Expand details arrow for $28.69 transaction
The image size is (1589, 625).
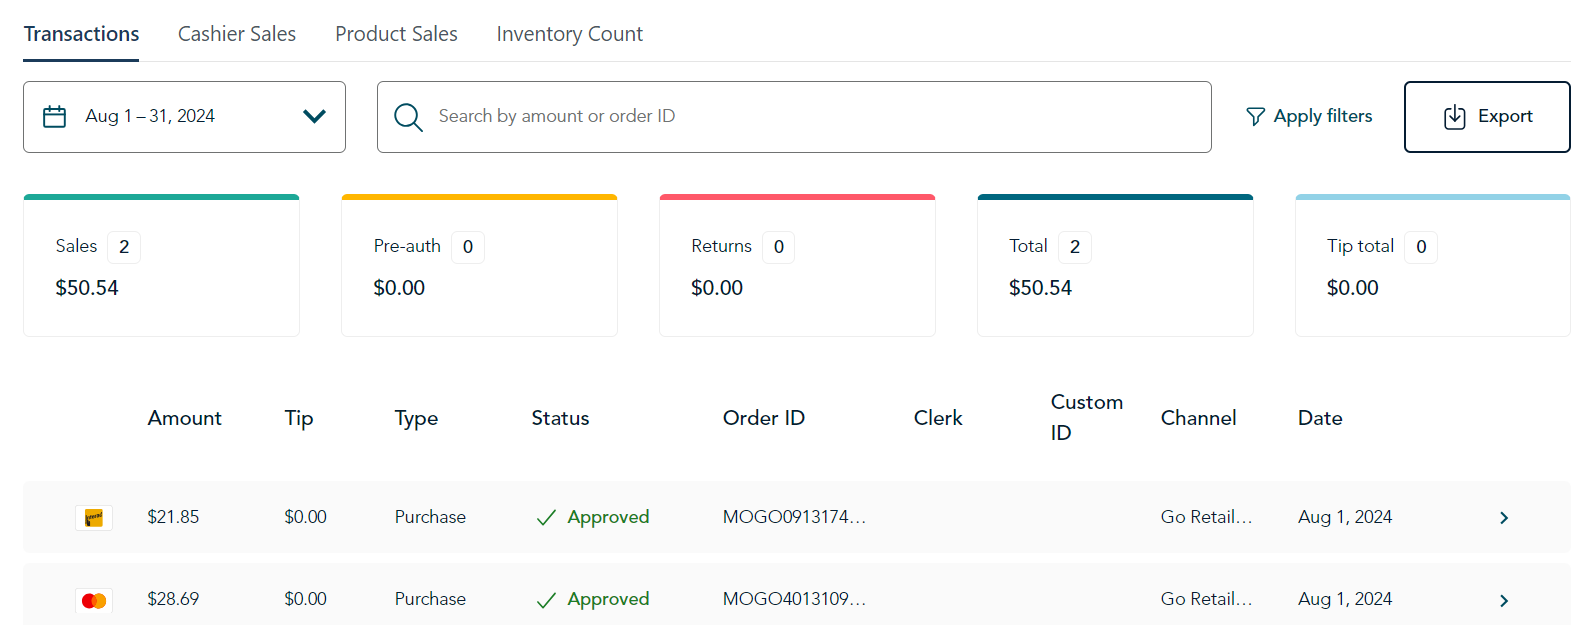click(1504, 600)
